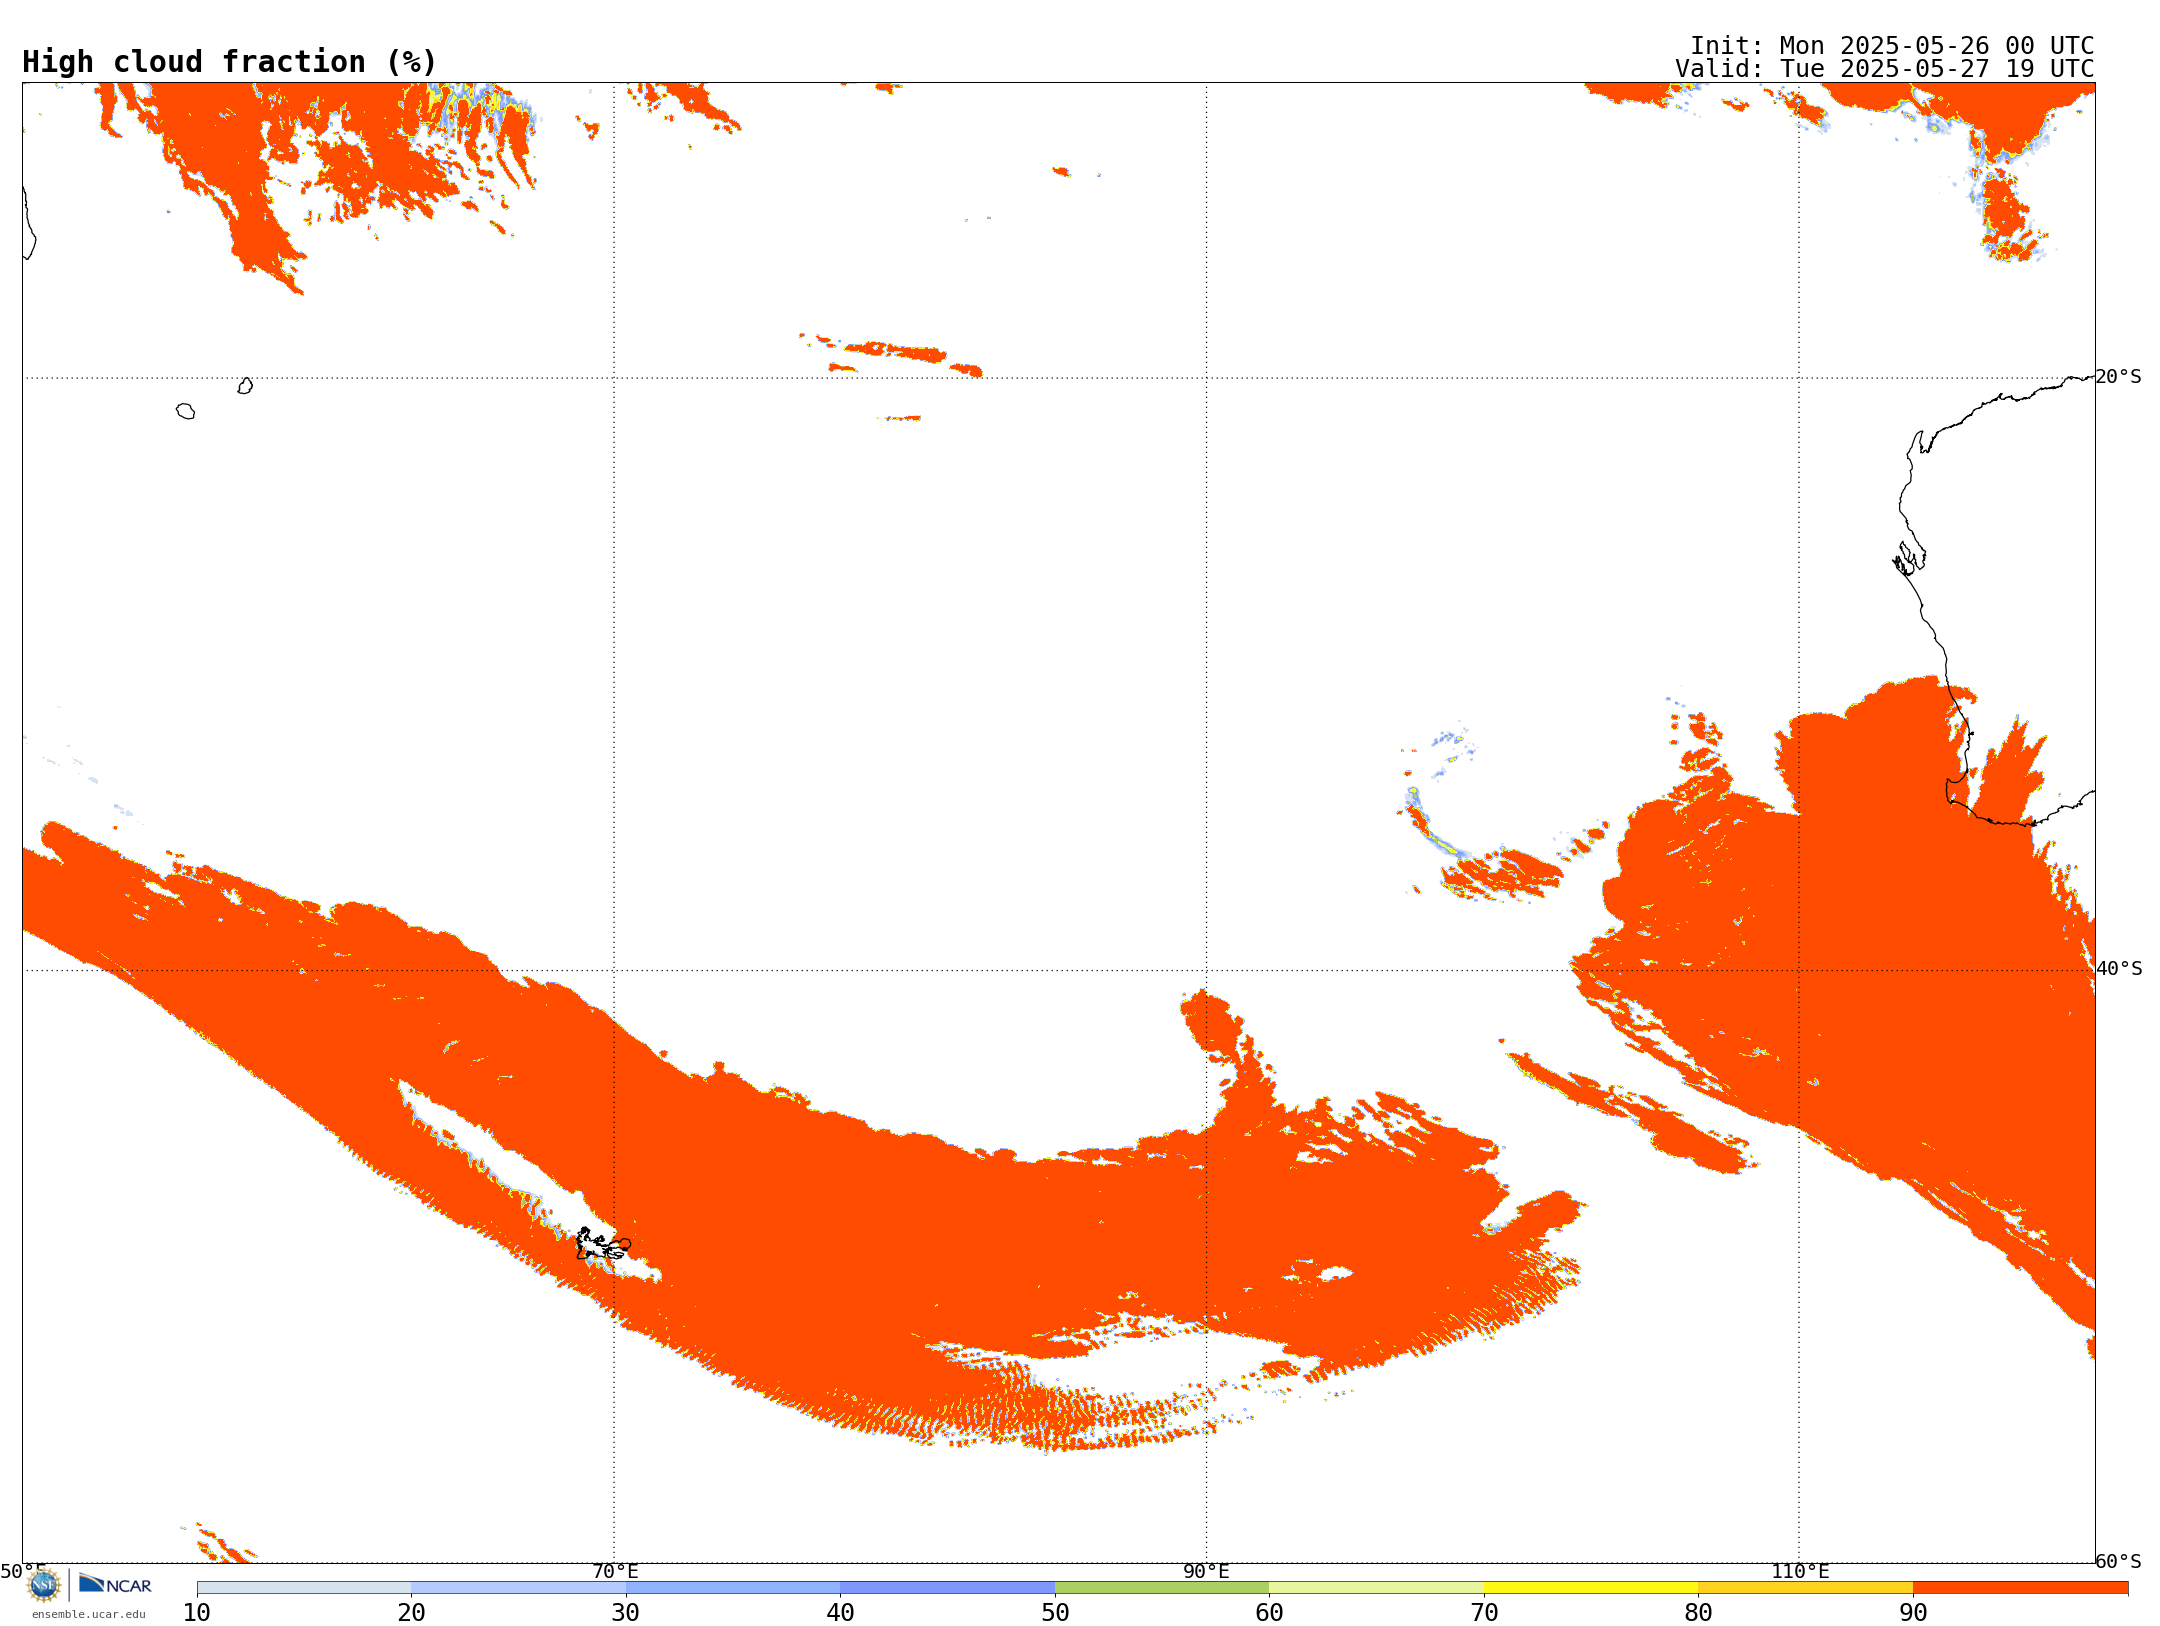Click the 50-60 green colorbar segment
This screenshot has height=1626, width=2160.
1162,1588
